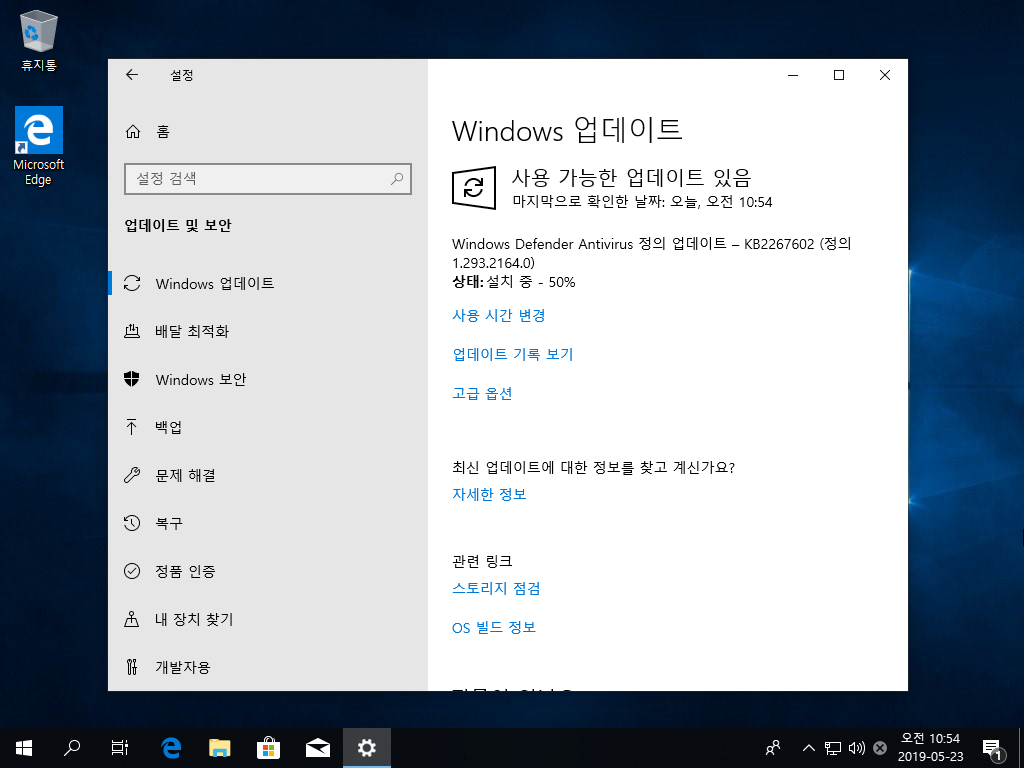The height and width of the screenshot is (768, 1024).
Task: Expand hidden system tray icons chevron
Action: pyautogui.click(x=808, y=748)
